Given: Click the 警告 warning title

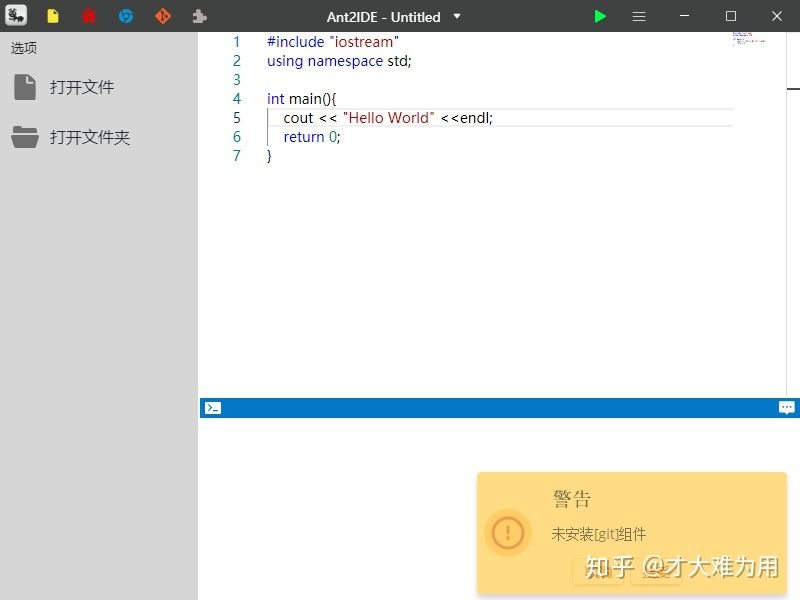Looking at the screenshot, I should tap(571, 499).
